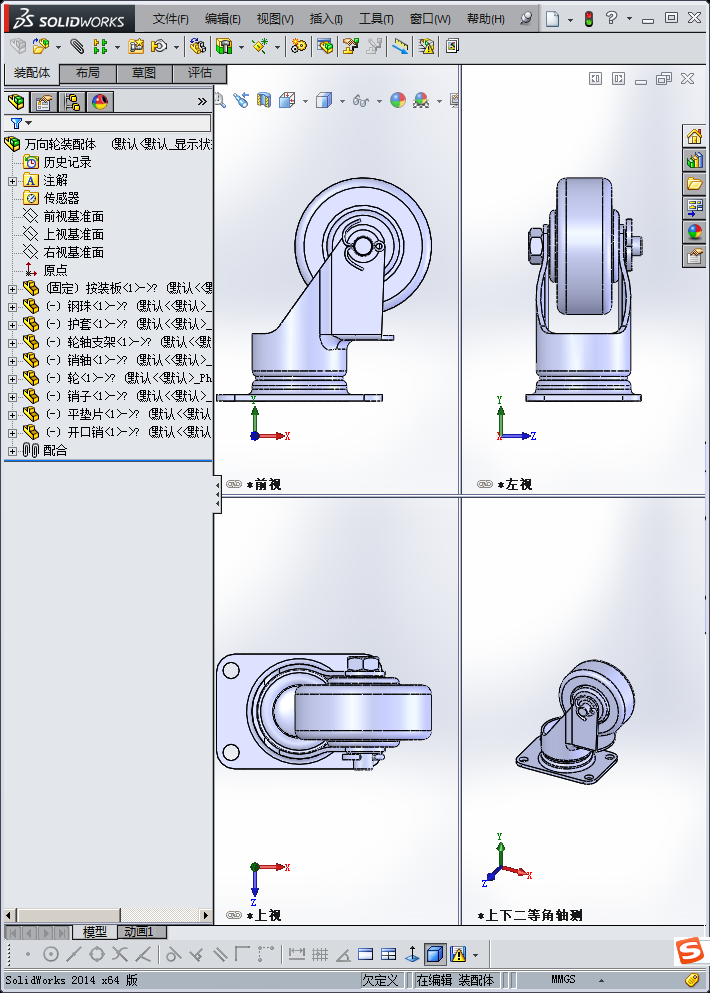Toggle link views icon in 前视 viewport
The height and width of the screenshot is (993, 710).
click(234, 484)
